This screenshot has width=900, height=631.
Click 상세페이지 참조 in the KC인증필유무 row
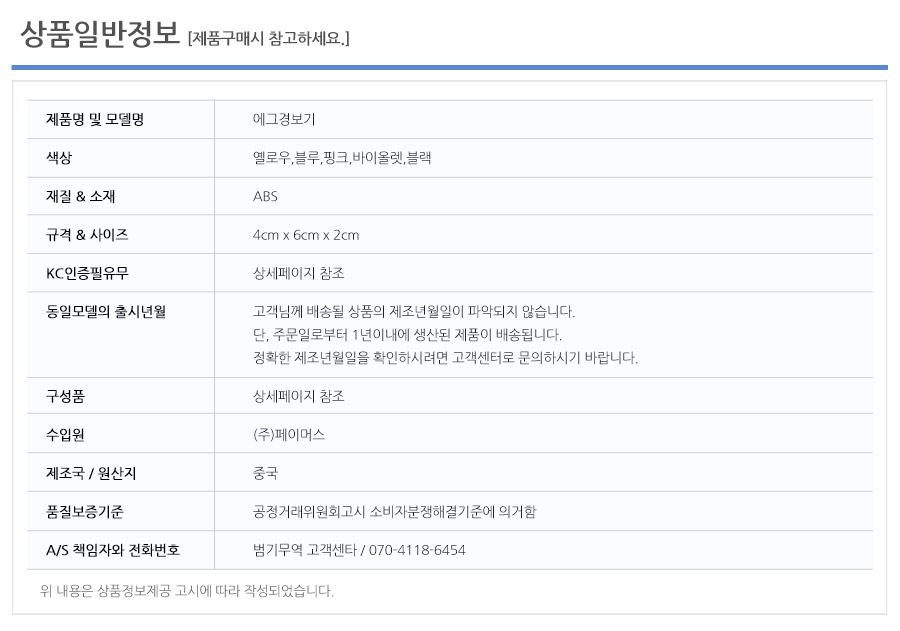298,273
